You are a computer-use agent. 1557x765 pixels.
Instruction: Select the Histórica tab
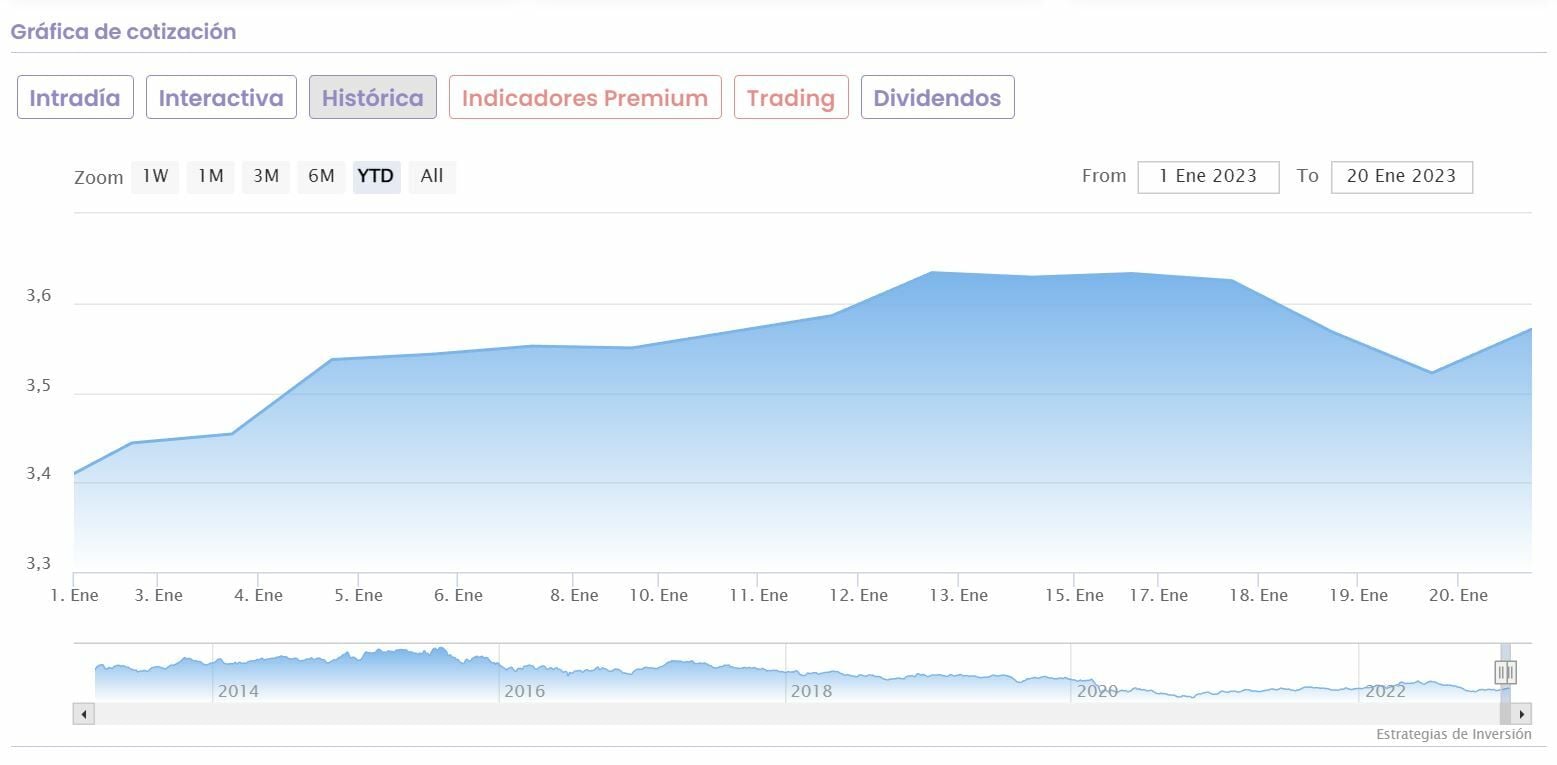[372, 98]
